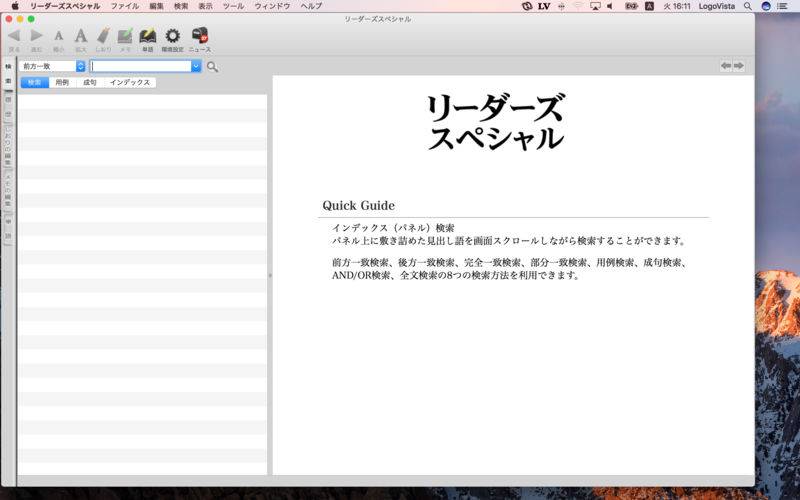Add a bookmark with the しおり icon
800x500 pixels.
pos(103,36)
